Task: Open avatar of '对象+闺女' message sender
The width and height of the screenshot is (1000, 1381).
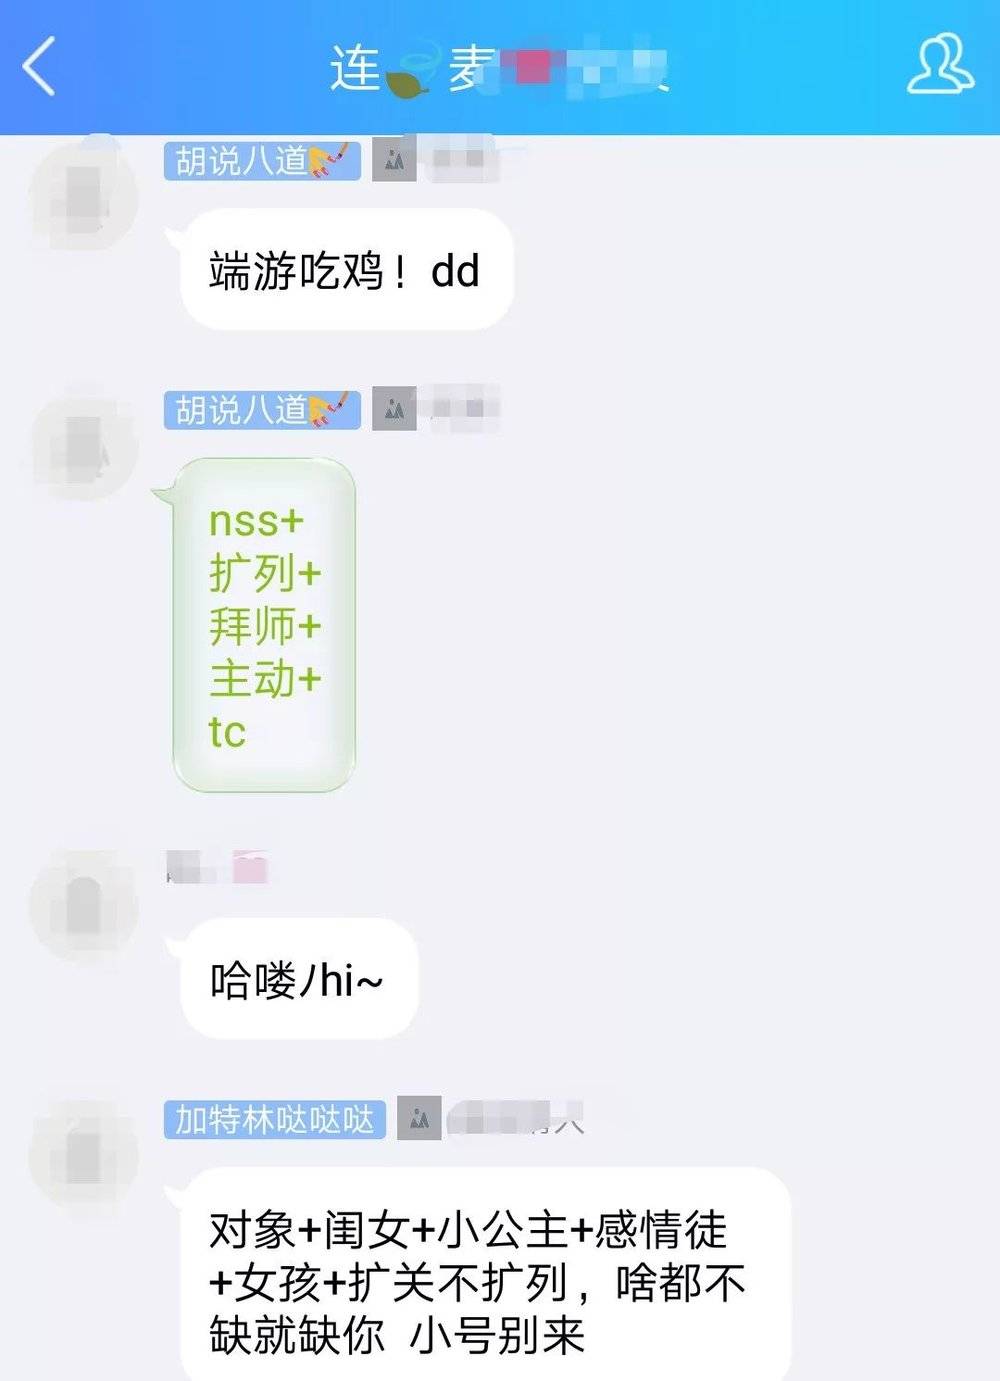Action: point(82,1154)
